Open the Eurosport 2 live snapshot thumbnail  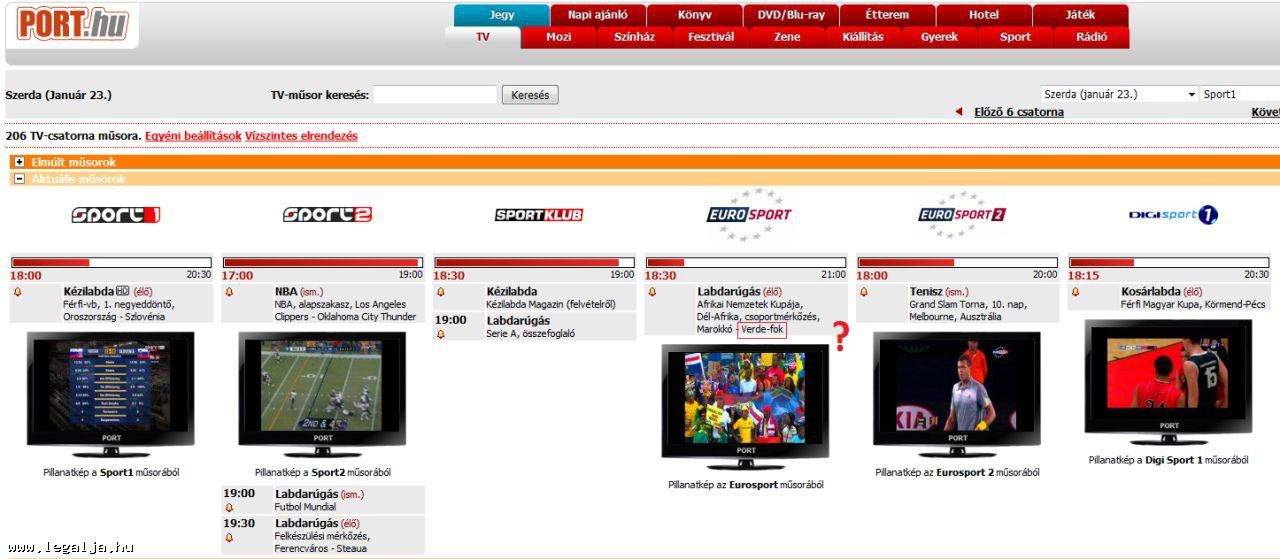tap(957, 384)
